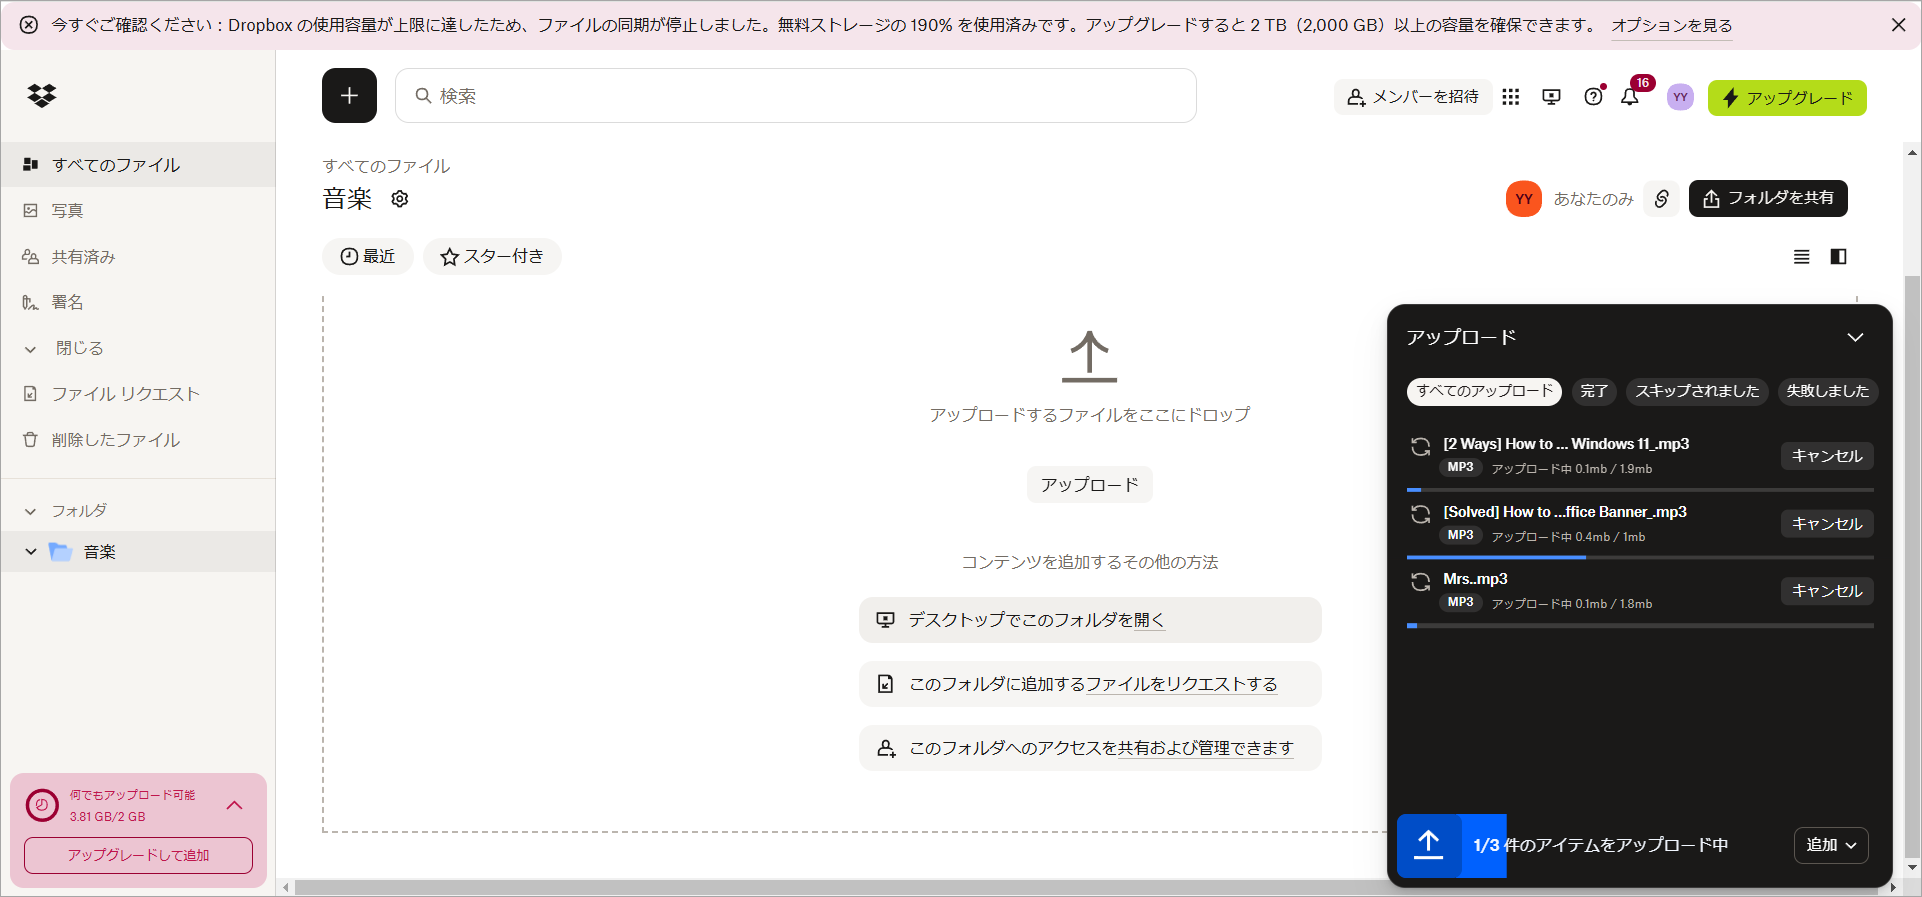Open the YY account avatar menu
The image size is (1922, 897).
pos(1680,97)
